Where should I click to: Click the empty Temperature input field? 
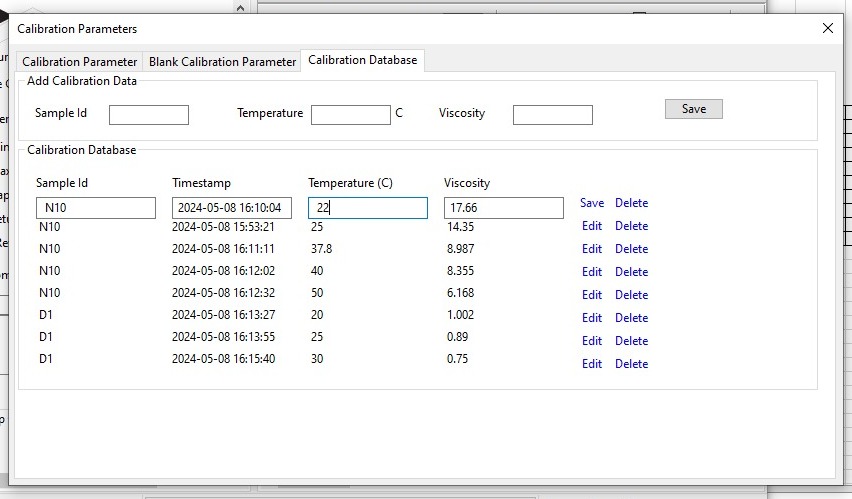(350, 115)
